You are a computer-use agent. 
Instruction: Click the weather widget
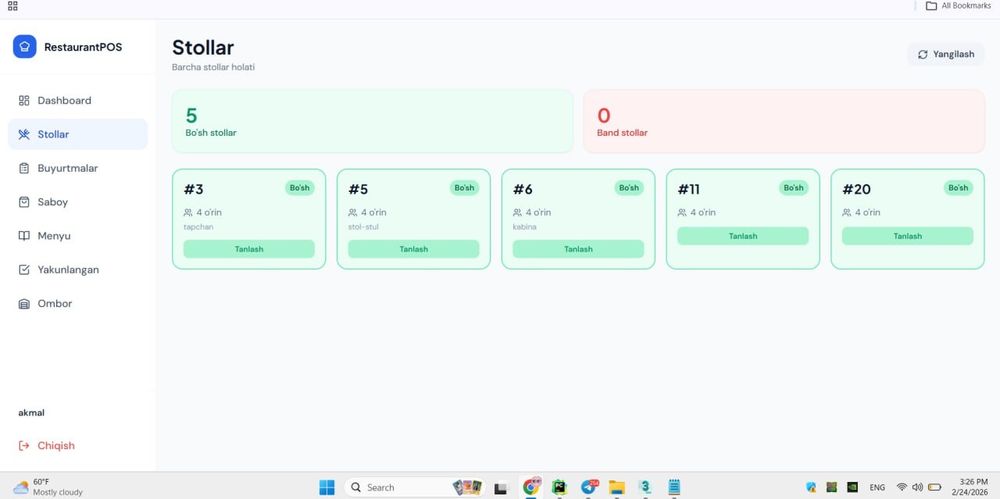coord(48,487)
